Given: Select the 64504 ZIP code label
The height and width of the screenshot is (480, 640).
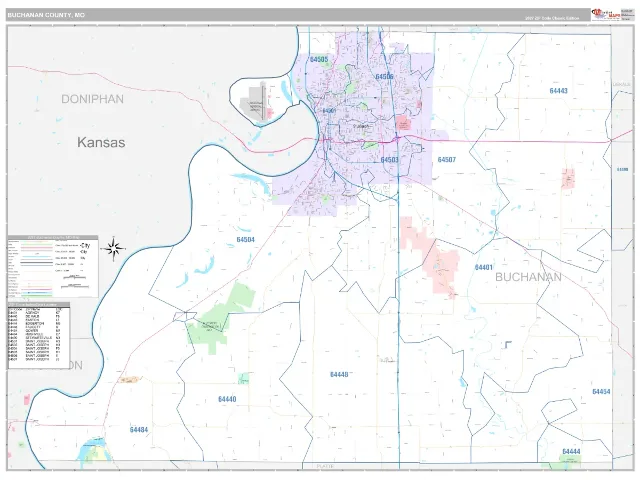Looking at the screenshot, I should (245, 240).
